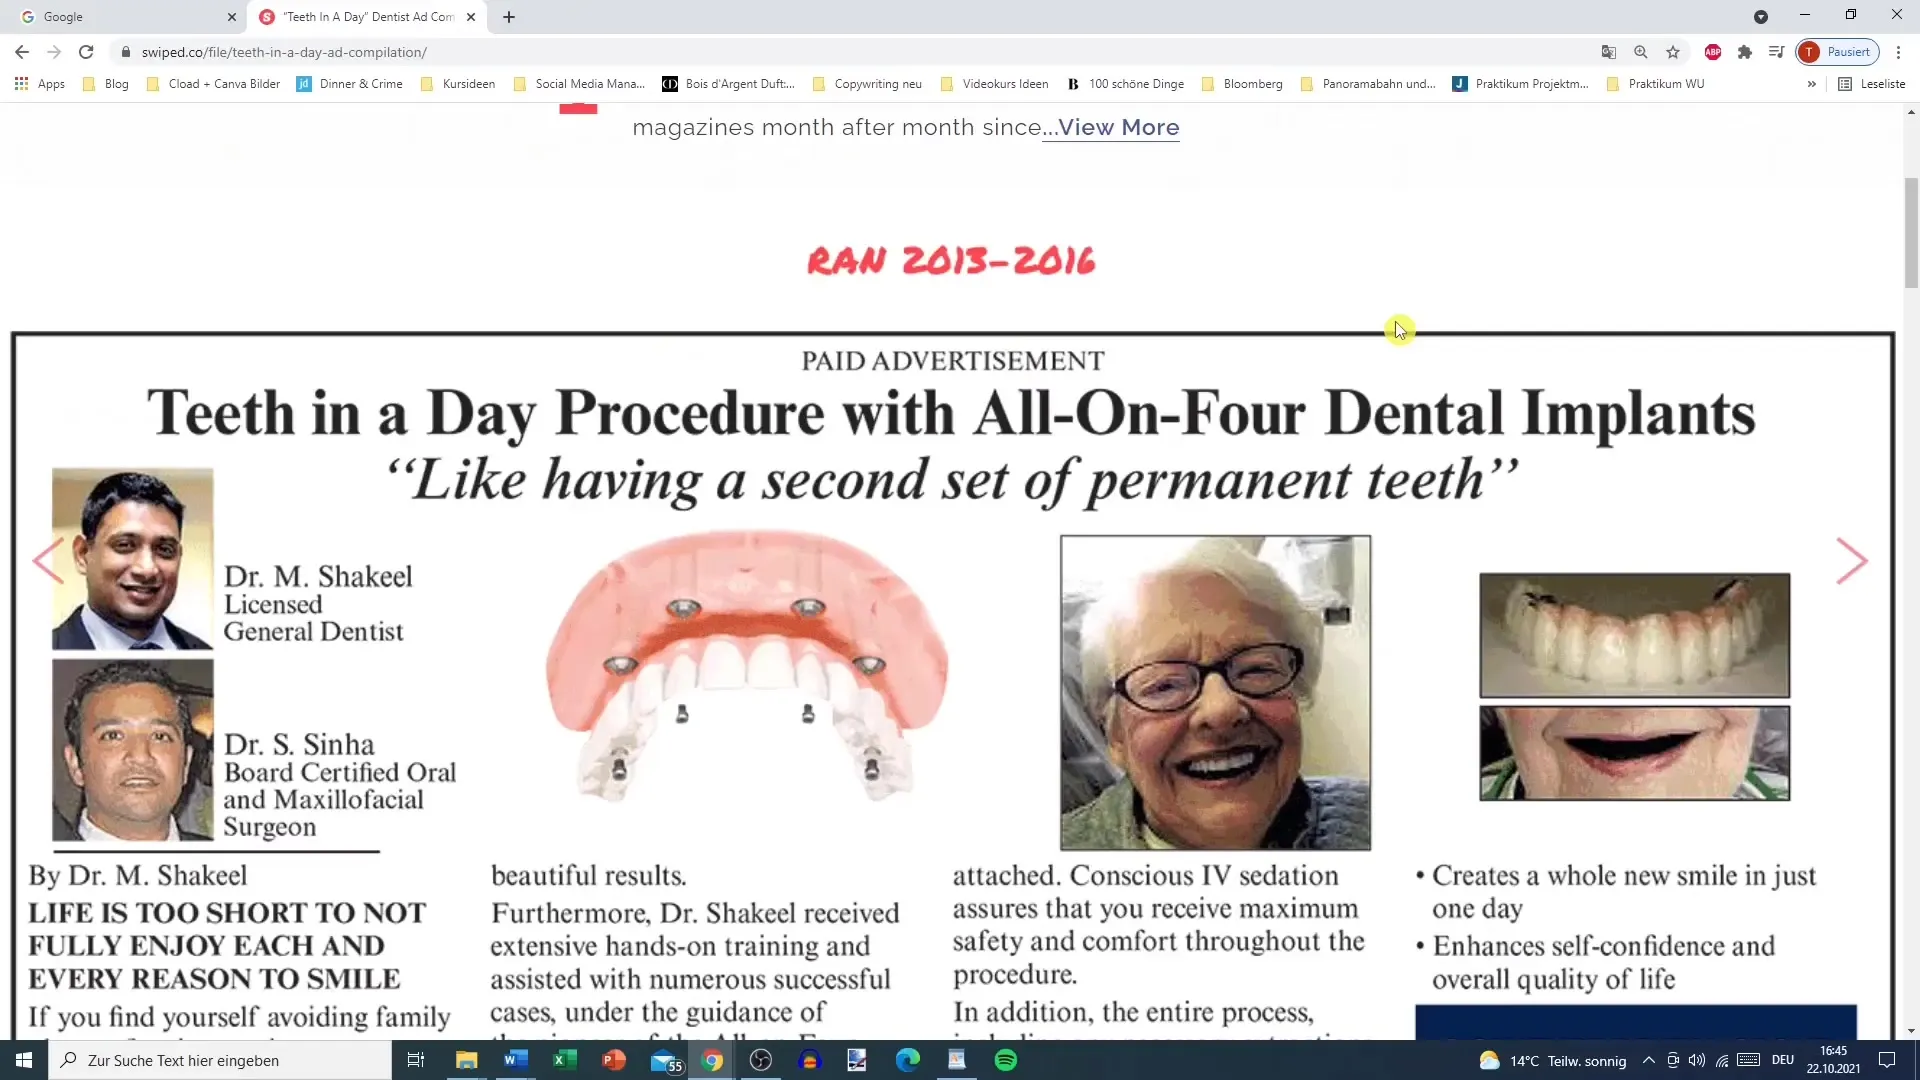Open a new browser tab
This screenshot has width=1920, height=1080.
click(509, 17)
